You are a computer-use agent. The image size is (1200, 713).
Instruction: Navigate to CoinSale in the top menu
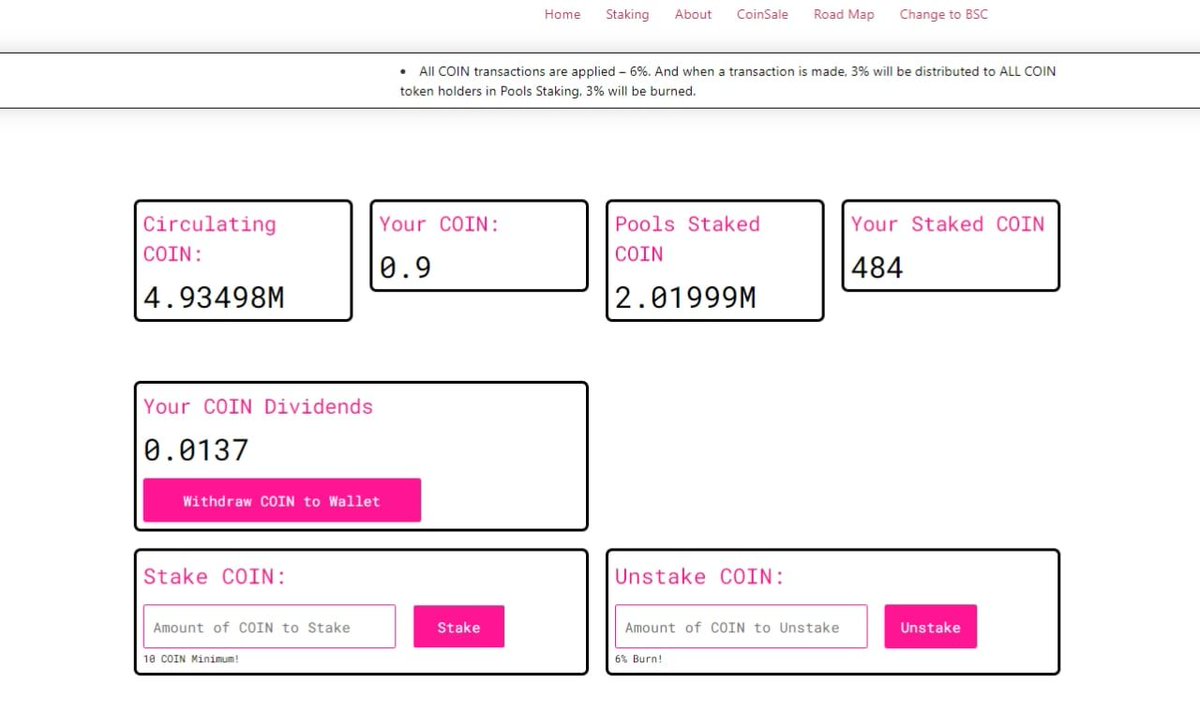(762, 14)
